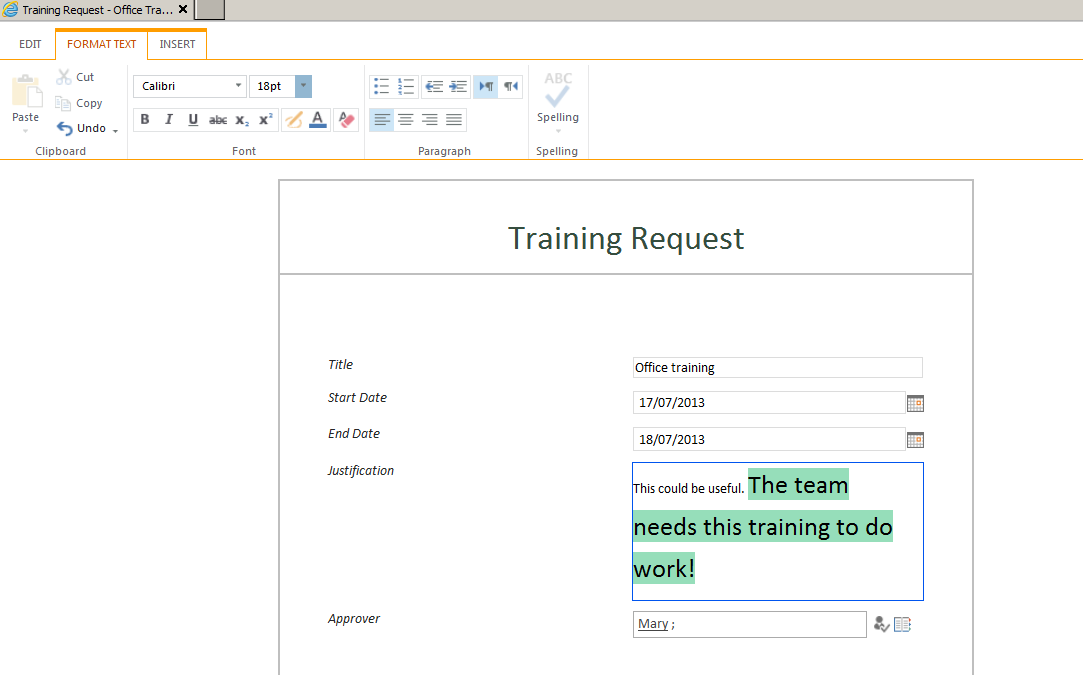1083x675 pixels.
Task: Click the Cut button
Action: click(76, 77)
